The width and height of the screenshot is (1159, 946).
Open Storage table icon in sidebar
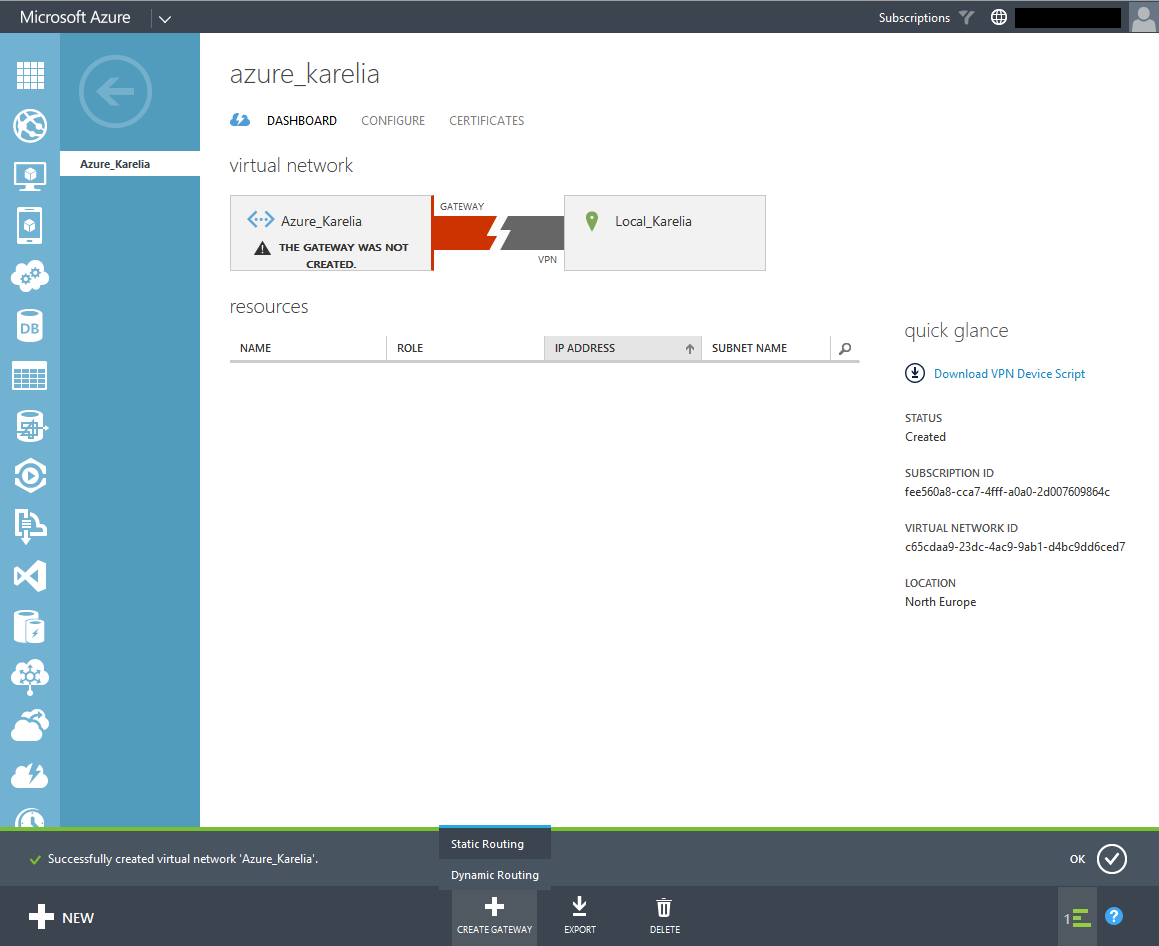click(30, 375)
